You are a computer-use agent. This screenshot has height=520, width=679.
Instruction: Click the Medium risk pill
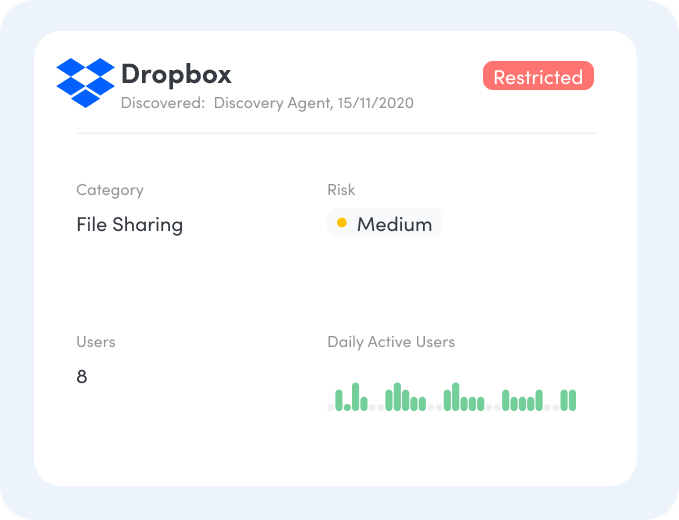[x=385, y=223]
